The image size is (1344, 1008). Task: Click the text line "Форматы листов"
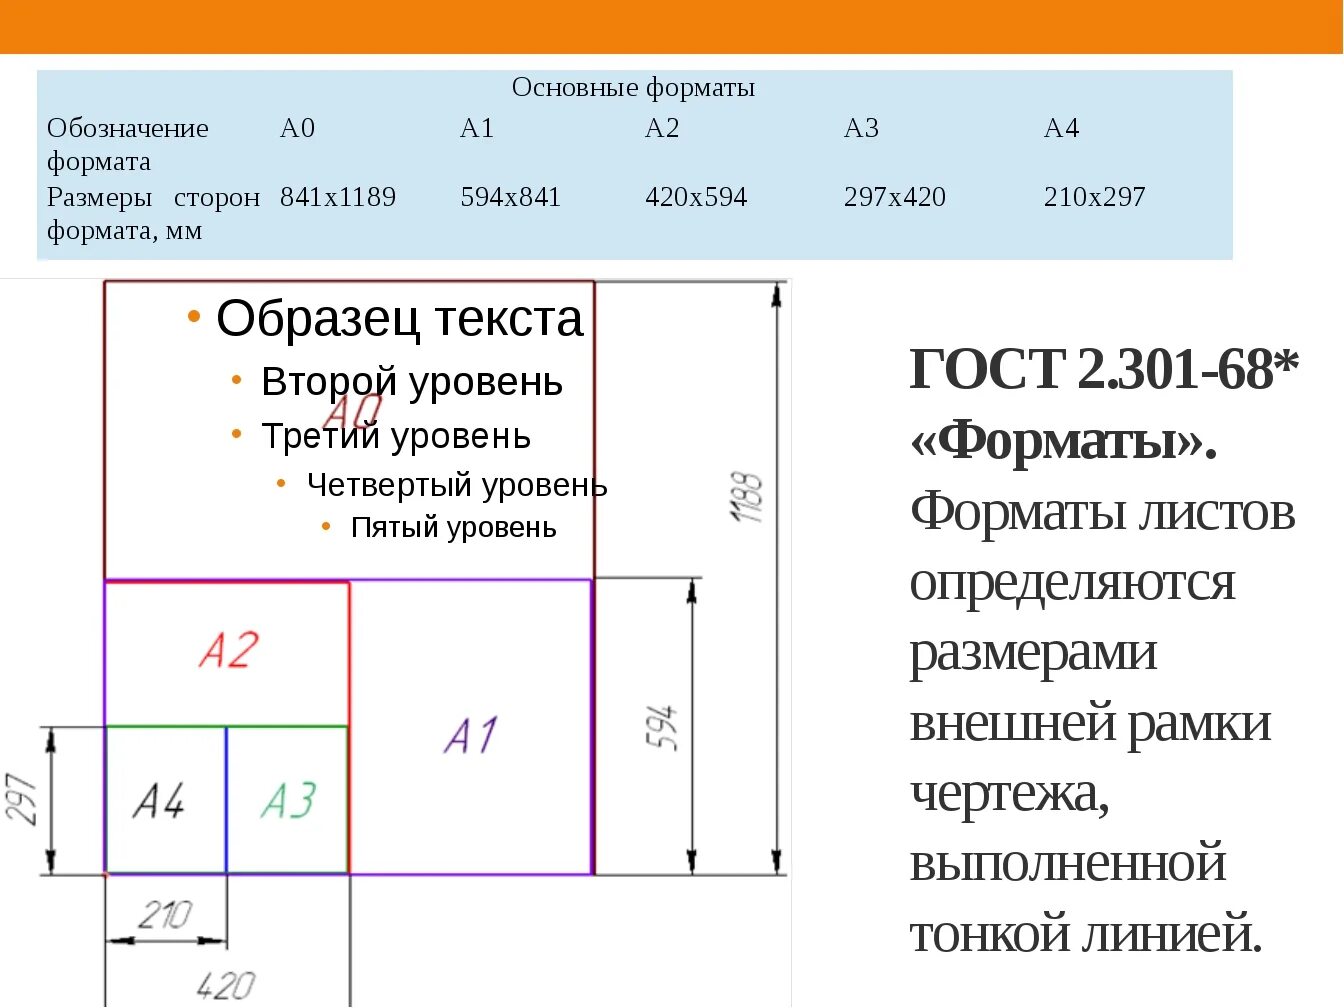pyautogui.click(x=1103, y=512)
